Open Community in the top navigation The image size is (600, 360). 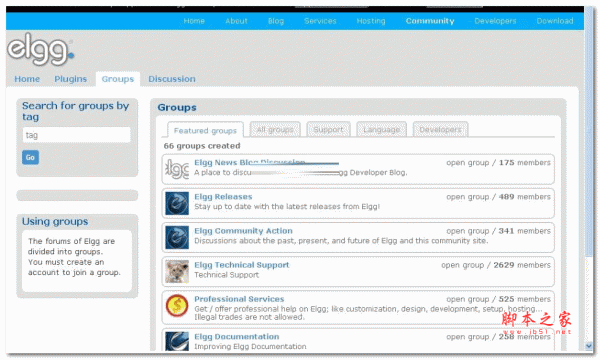[430, 21]
